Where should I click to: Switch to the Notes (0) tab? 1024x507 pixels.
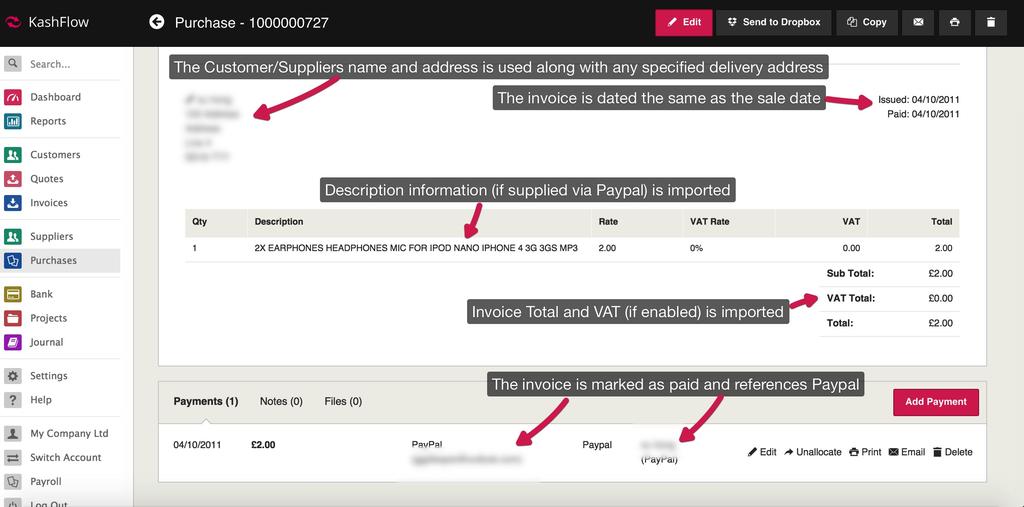tap(281, 402)
